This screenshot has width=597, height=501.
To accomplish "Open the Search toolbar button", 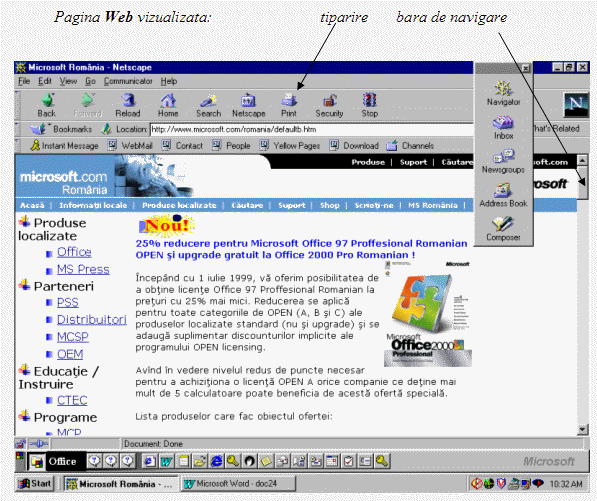I will click(x=208, y=105).
